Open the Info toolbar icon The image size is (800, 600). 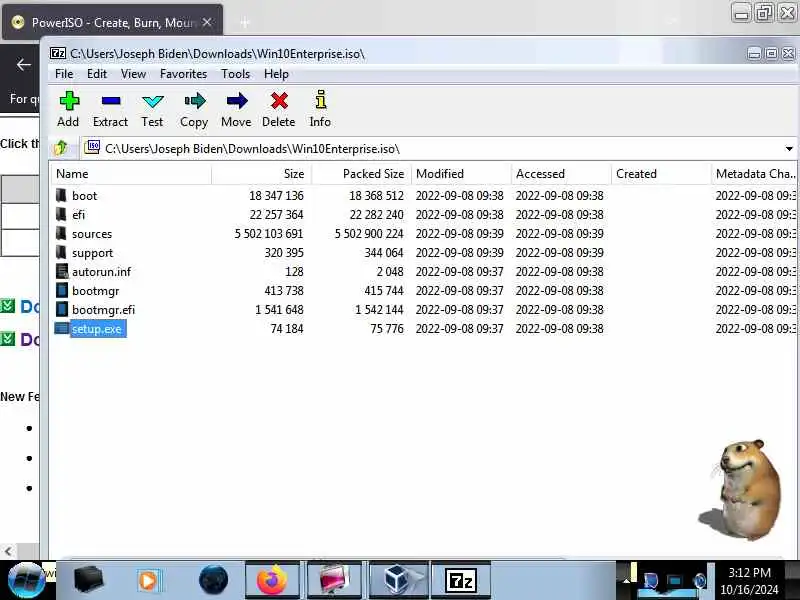click(320, 100)
